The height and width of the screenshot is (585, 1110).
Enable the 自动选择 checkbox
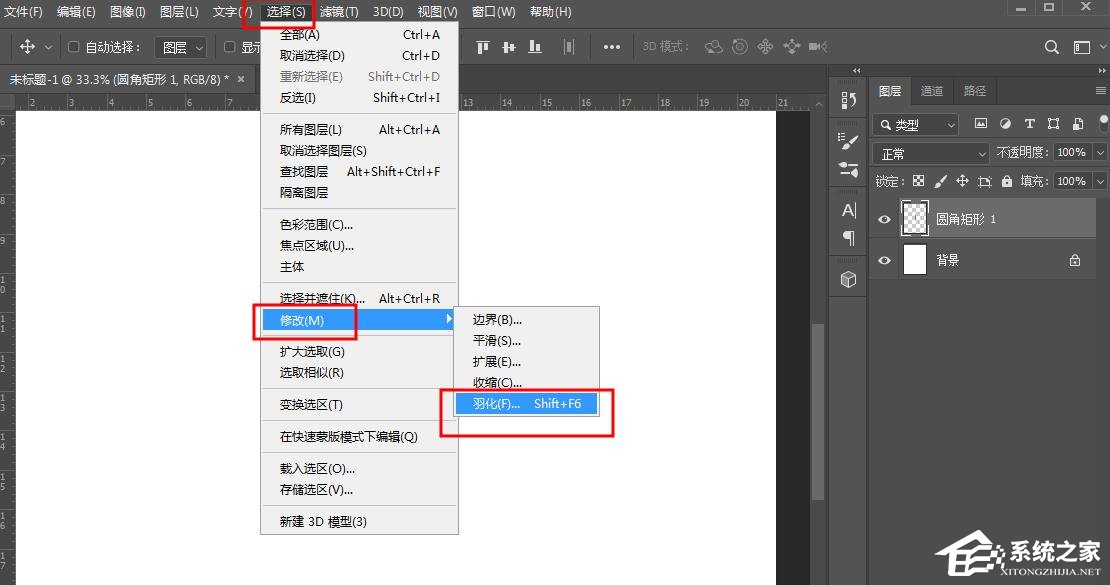[73, 46]
